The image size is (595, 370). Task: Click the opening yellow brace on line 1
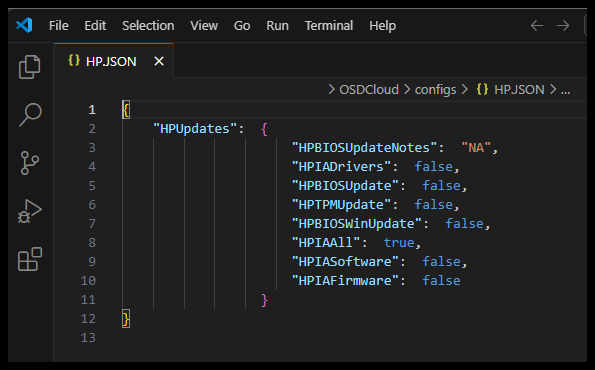pos(126,110)
